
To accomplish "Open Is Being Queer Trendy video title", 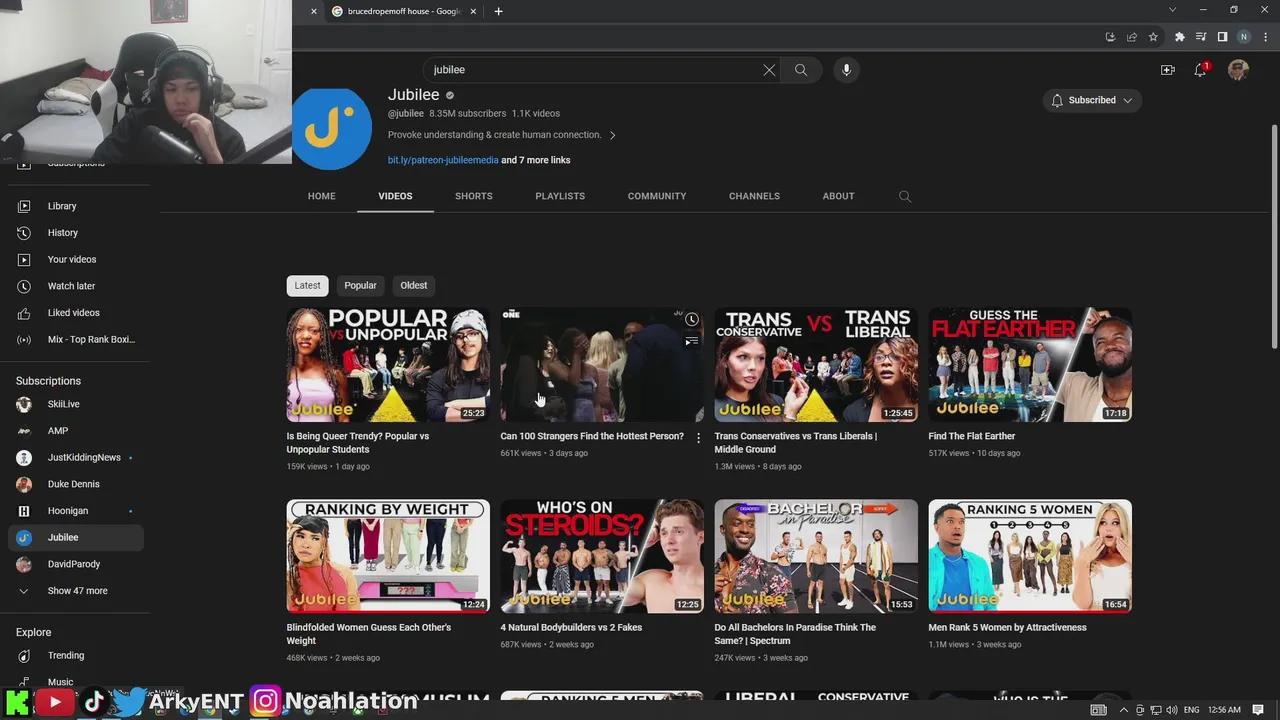I will click(x=358, y=443).
